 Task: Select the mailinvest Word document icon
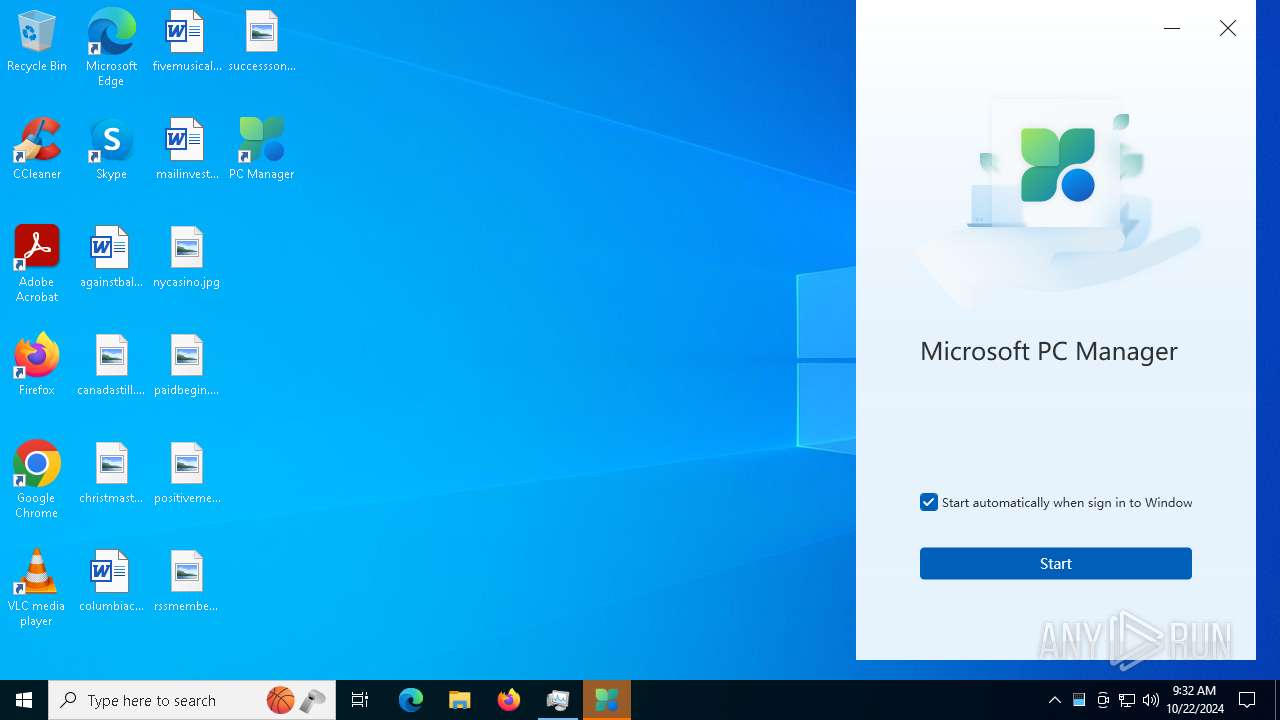pos(186,150)
